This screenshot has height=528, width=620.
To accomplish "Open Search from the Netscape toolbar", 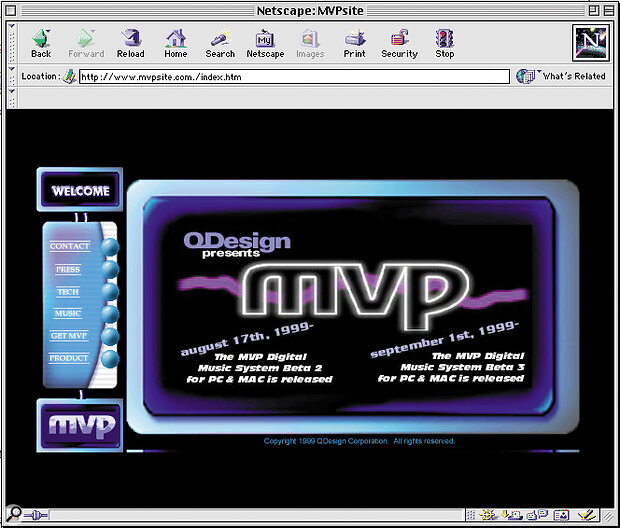I will click(220, 44).
